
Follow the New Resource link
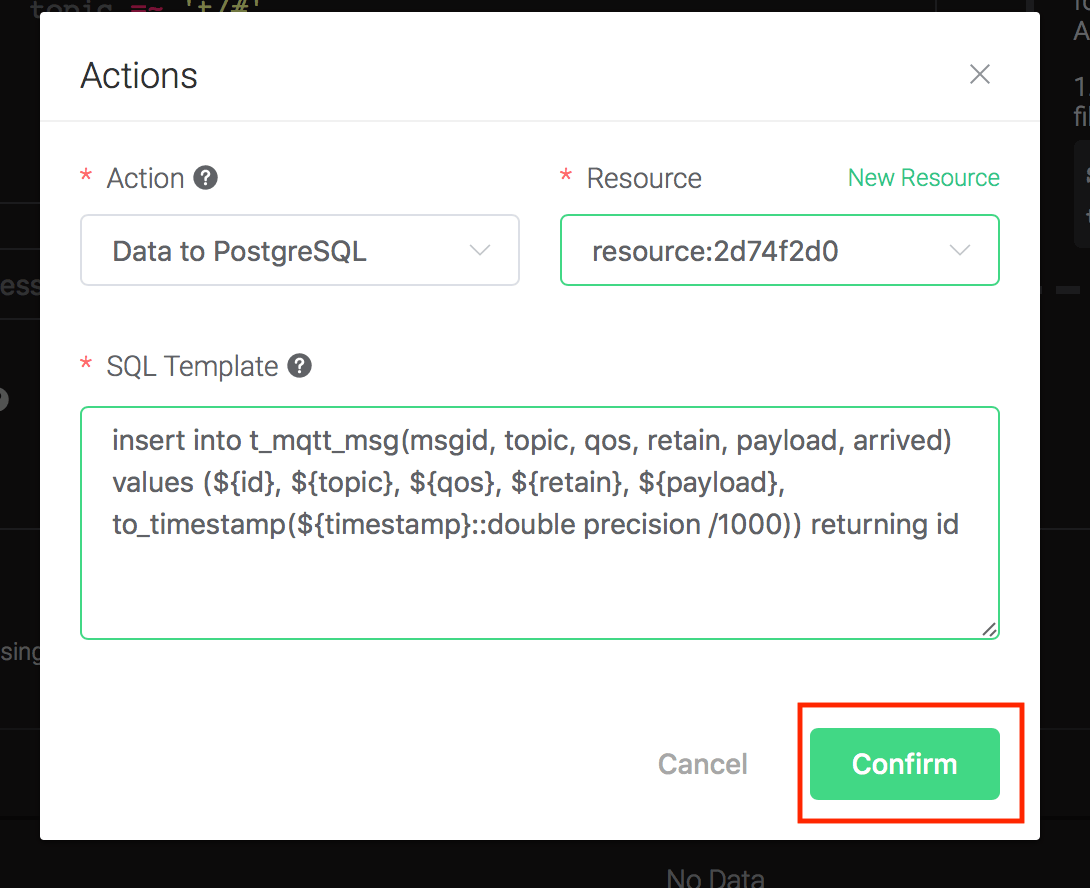coord(923,178)
